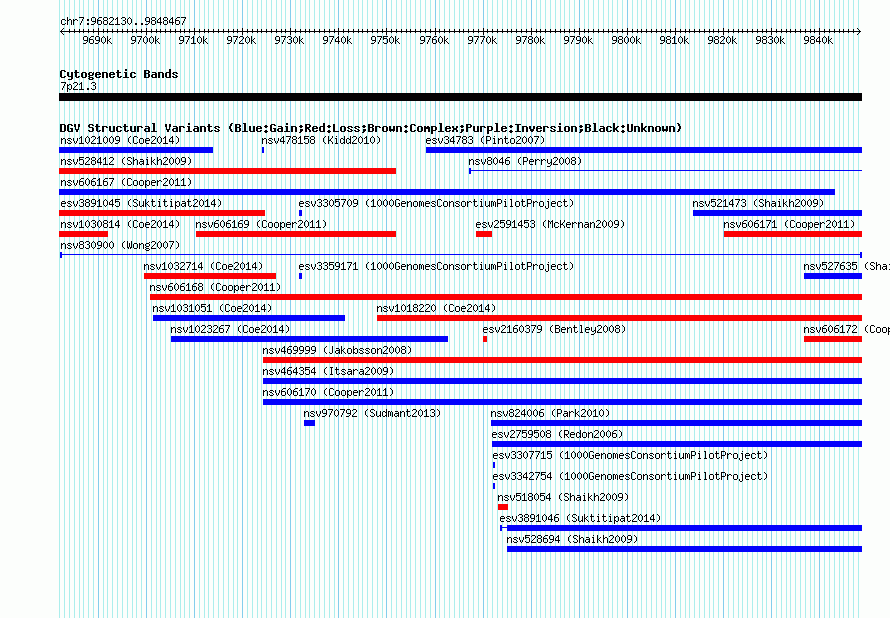The height and width of the screenshot is (618, 890).
Task: Open the nsv1023267 (Coe2014) variant label
Action: point(230,329)
